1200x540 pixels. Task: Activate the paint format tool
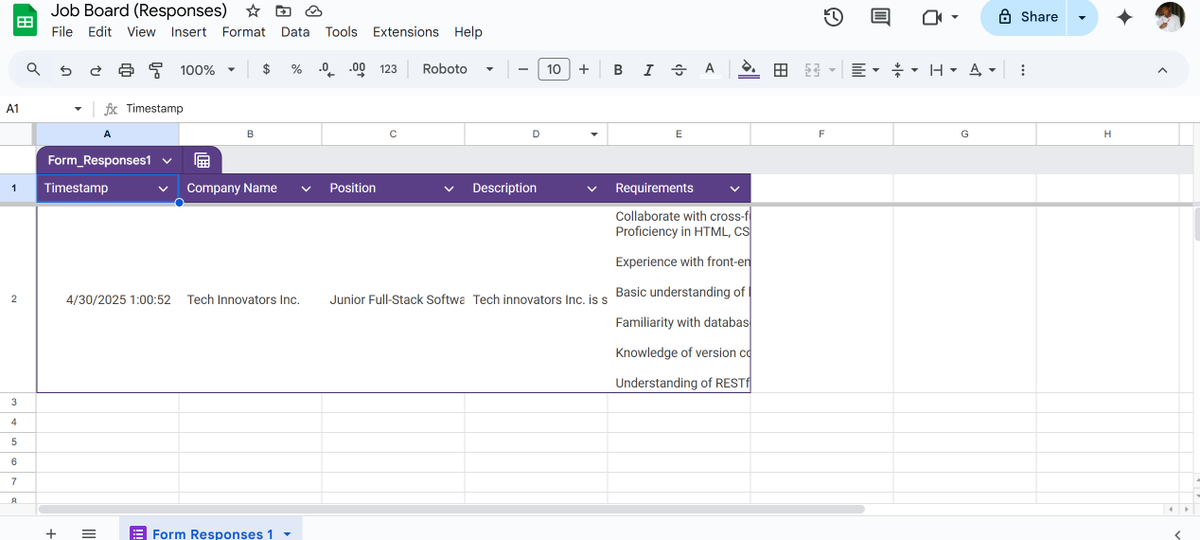click(156, 69)
